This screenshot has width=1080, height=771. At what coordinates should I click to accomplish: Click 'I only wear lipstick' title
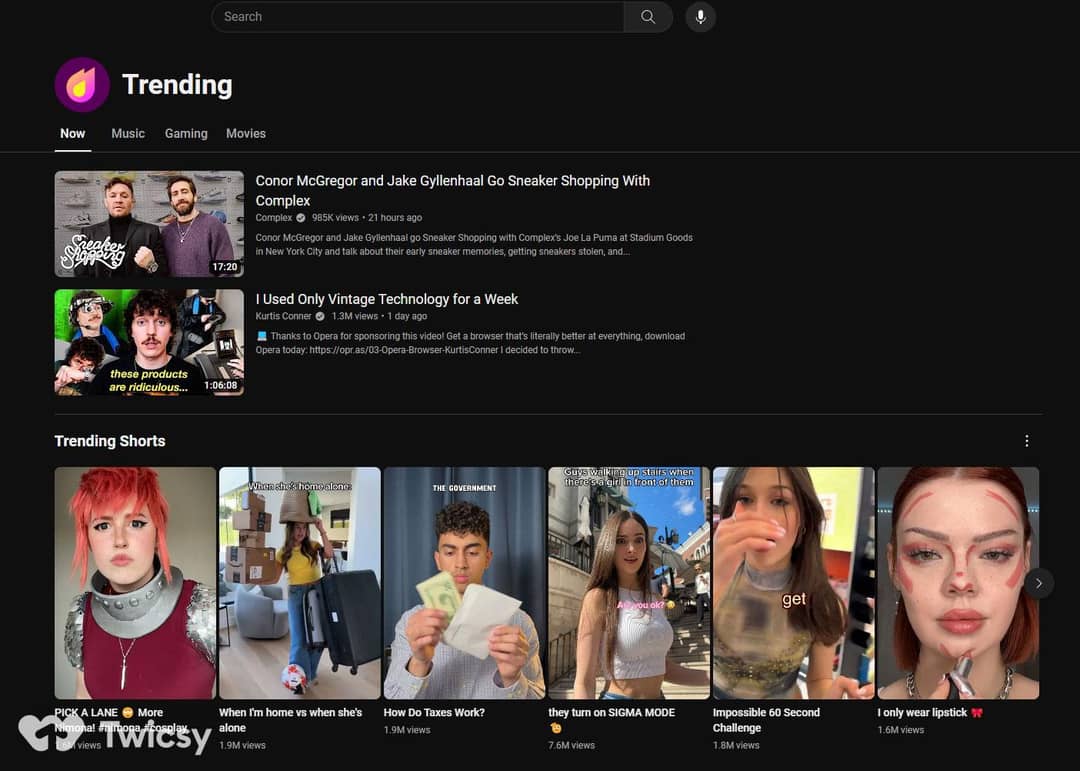pos(930,712)
